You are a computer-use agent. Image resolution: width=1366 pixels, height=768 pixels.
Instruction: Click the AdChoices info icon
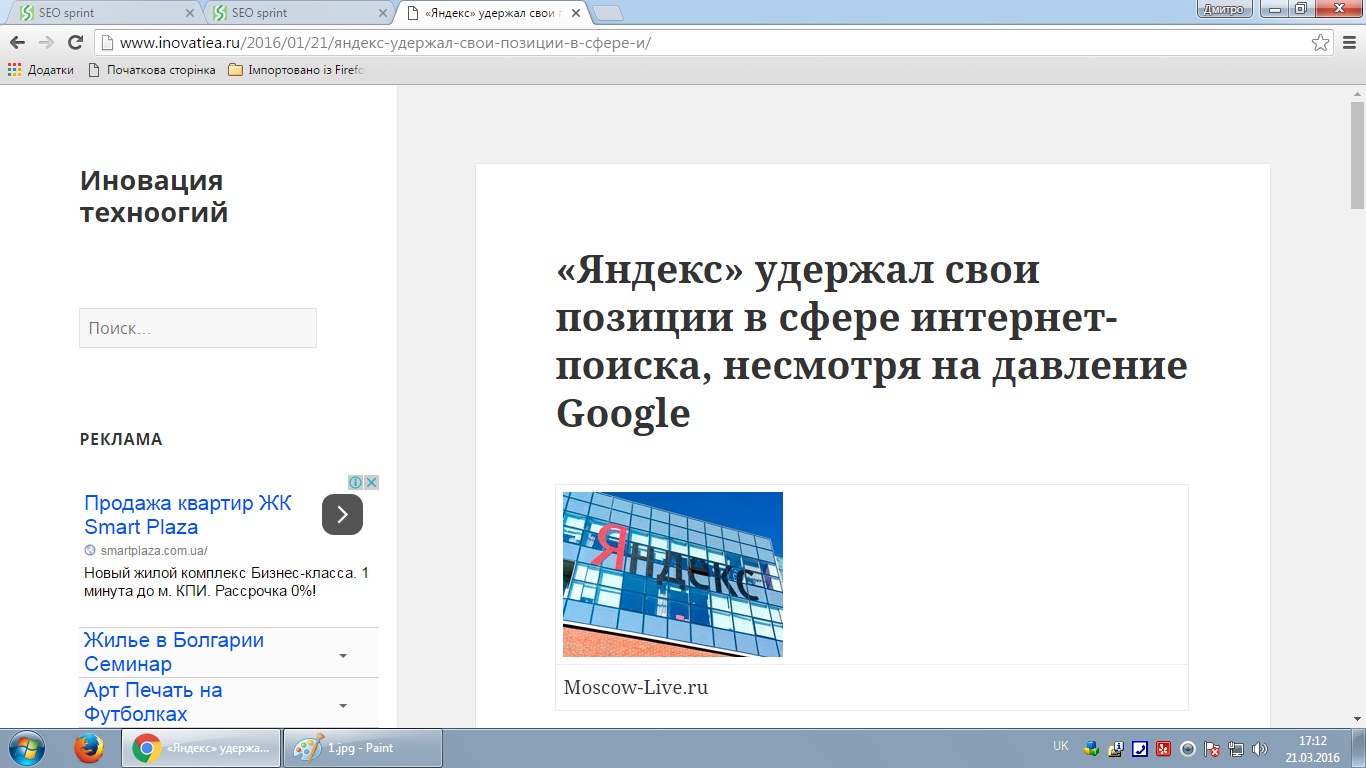(x=355, y=482)
